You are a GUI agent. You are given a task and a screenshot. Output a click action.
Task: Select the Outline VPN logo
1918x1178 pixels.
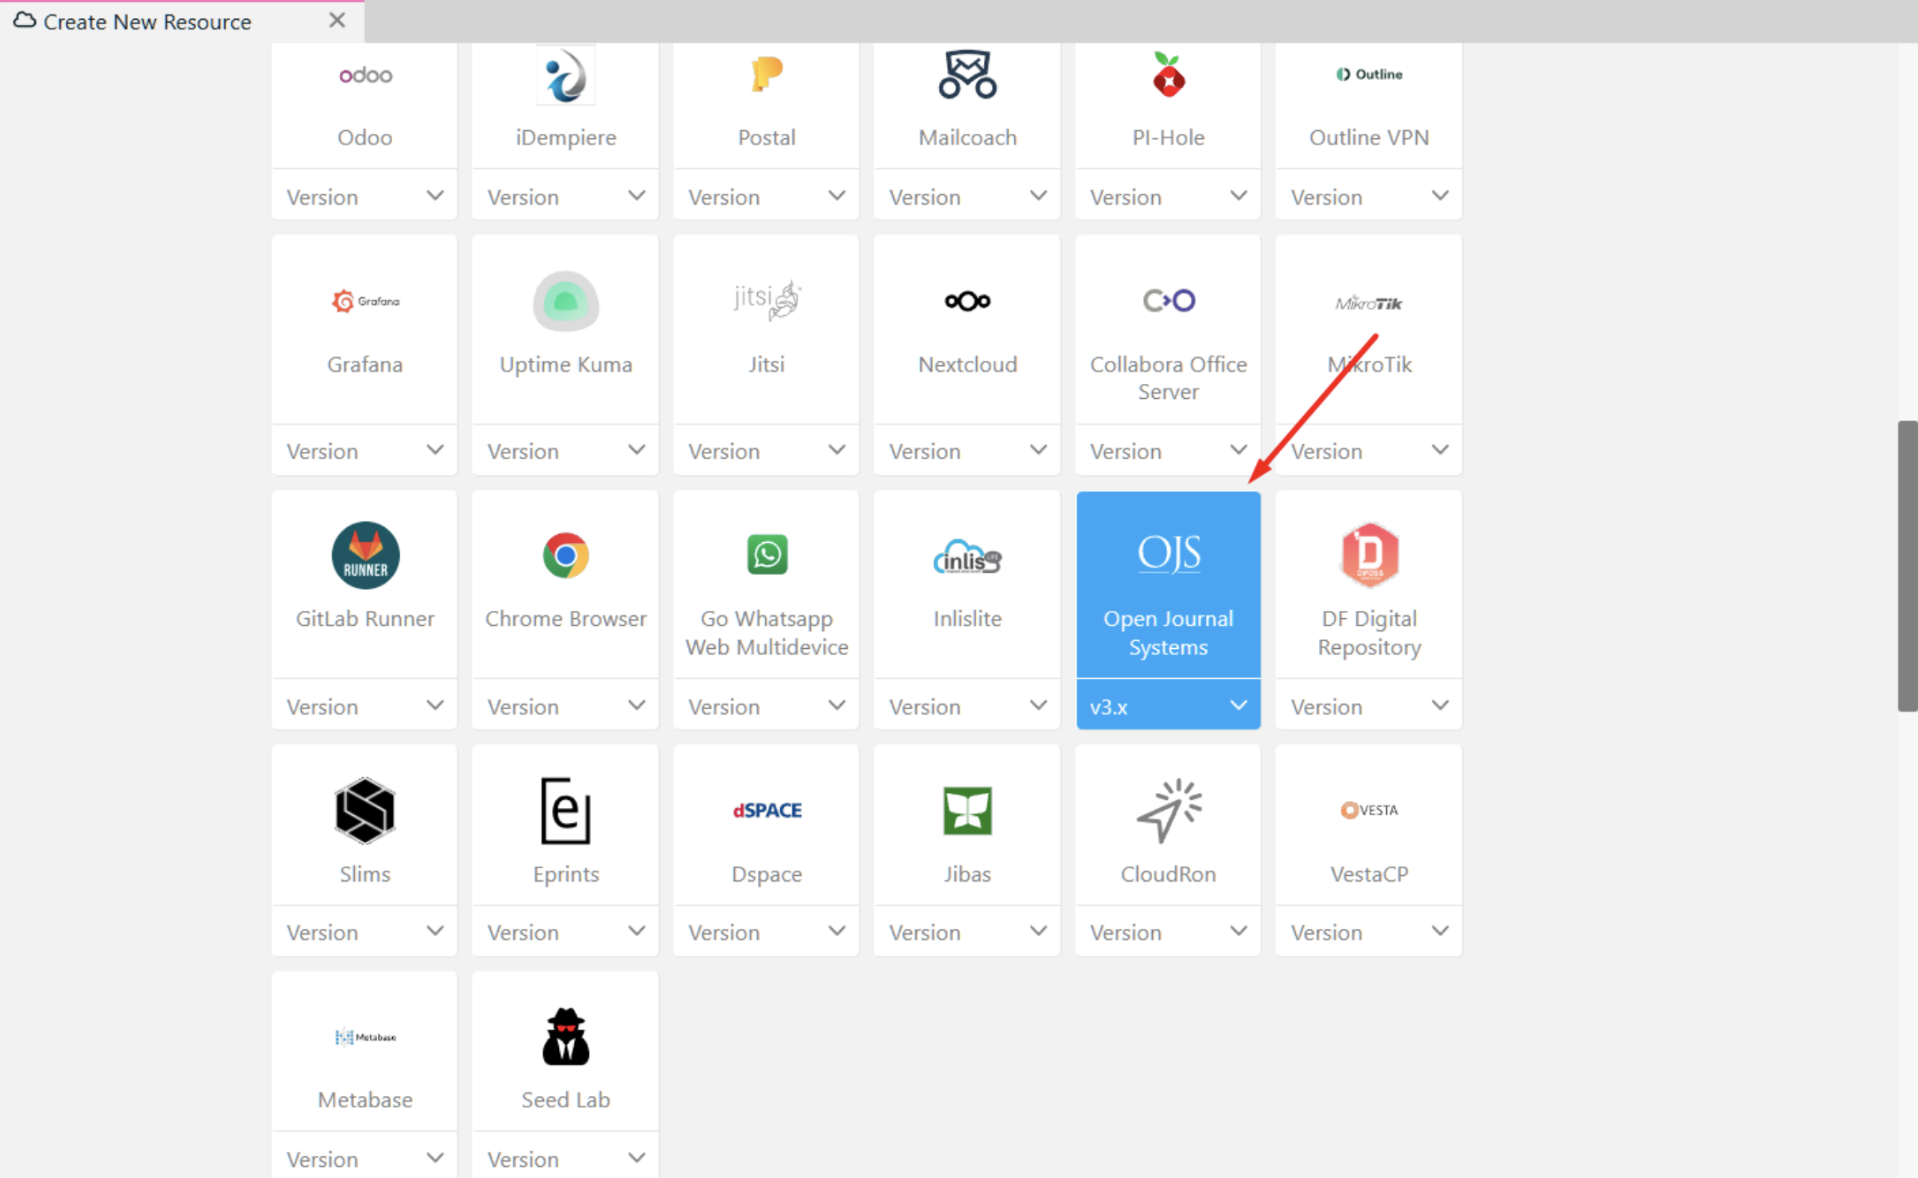click(x=1369, y=74)
